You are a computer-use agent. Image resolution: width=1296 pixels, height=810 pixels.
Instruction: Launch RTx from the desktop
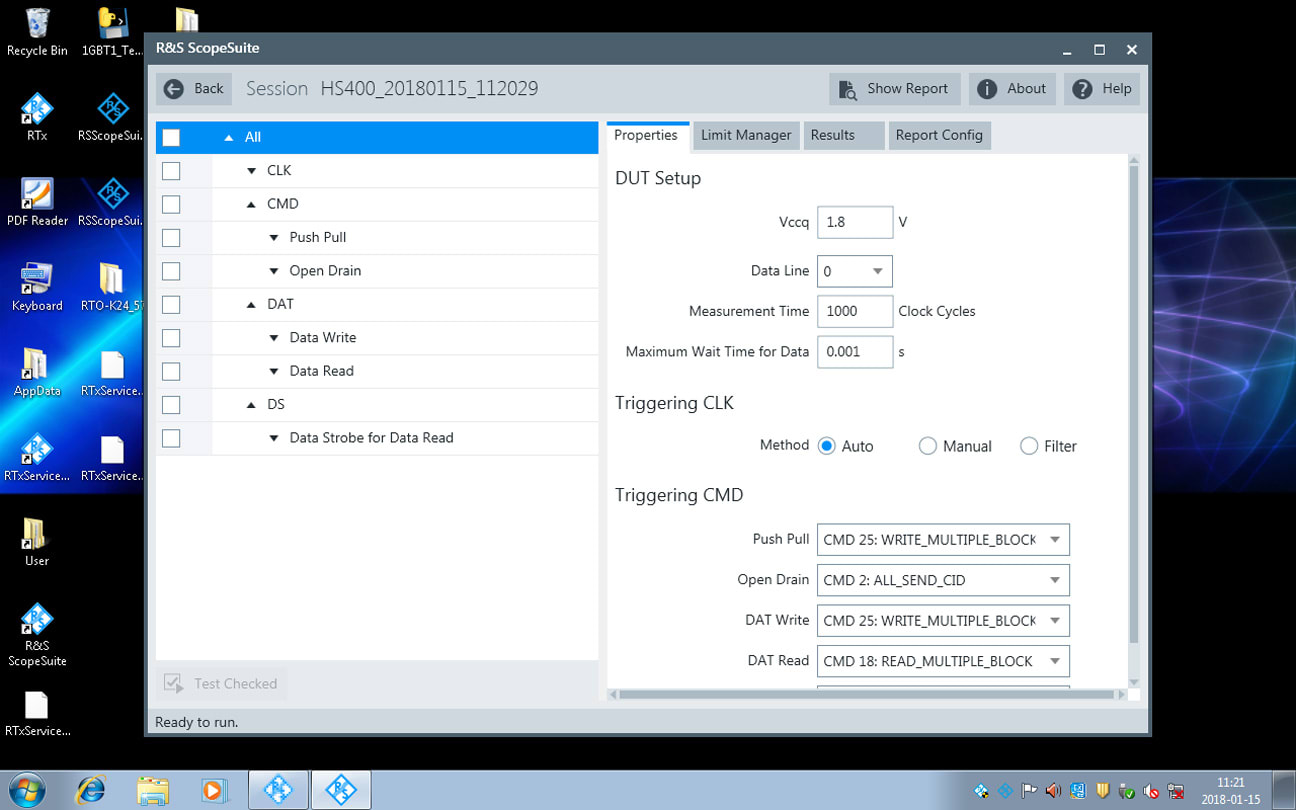37,110
